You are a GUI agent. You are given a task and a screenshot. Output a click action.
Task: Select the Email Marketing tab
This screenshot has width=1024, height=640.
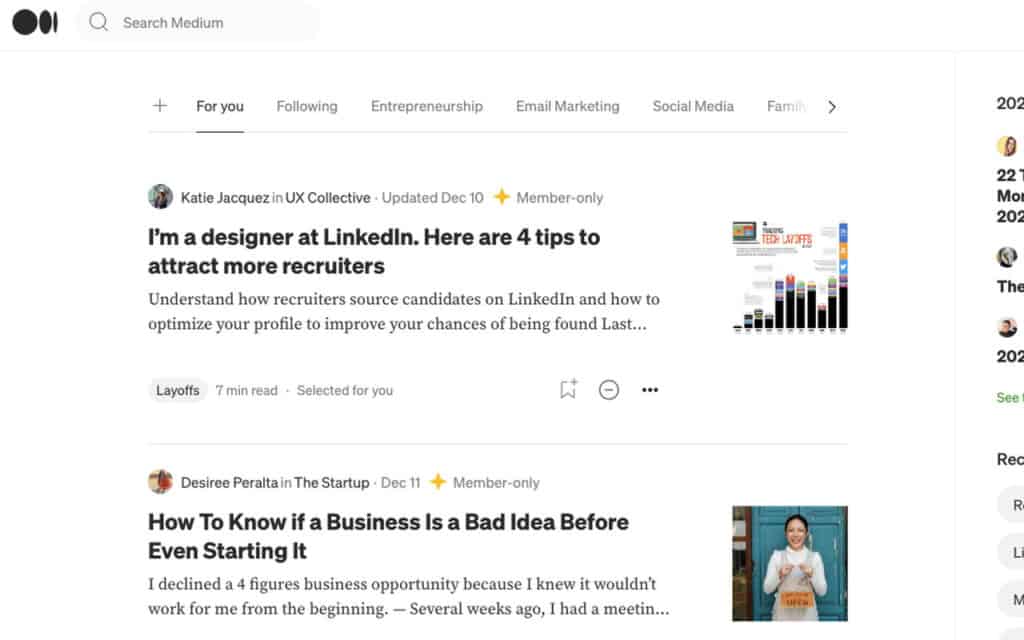(568, 106)
